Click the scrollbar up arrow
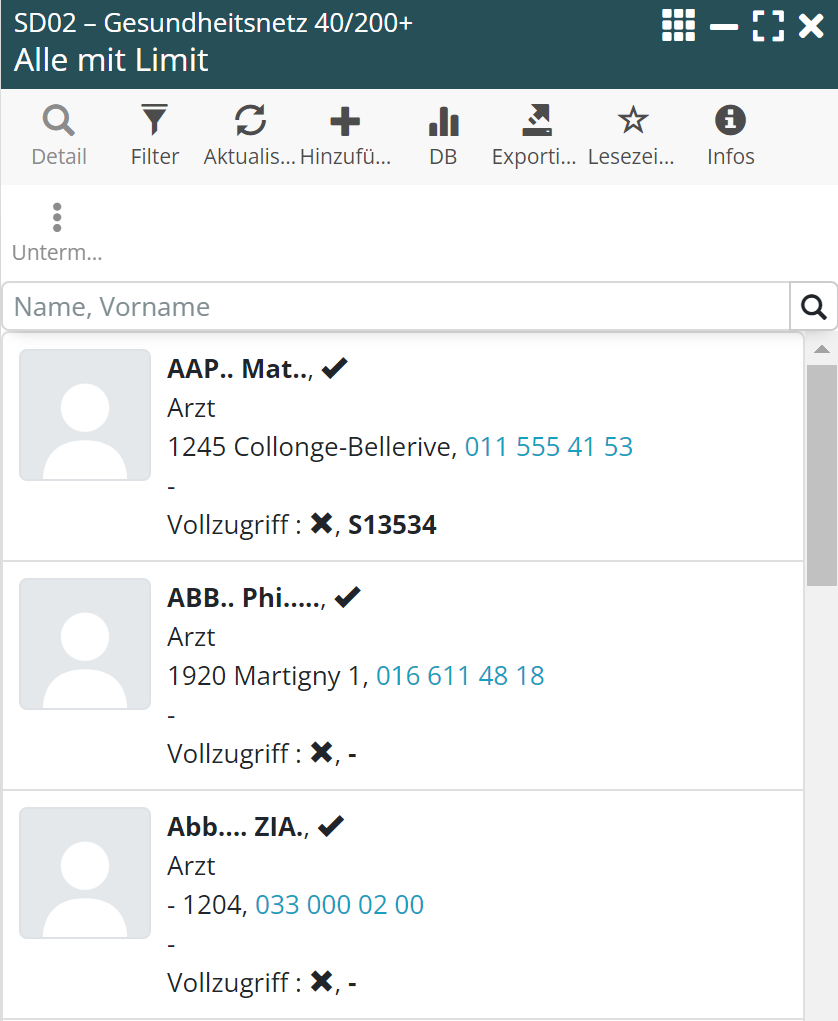Image resolution: width=838 pixels, height=1021 pixels. pyautogui.click(x=821, y=349)
